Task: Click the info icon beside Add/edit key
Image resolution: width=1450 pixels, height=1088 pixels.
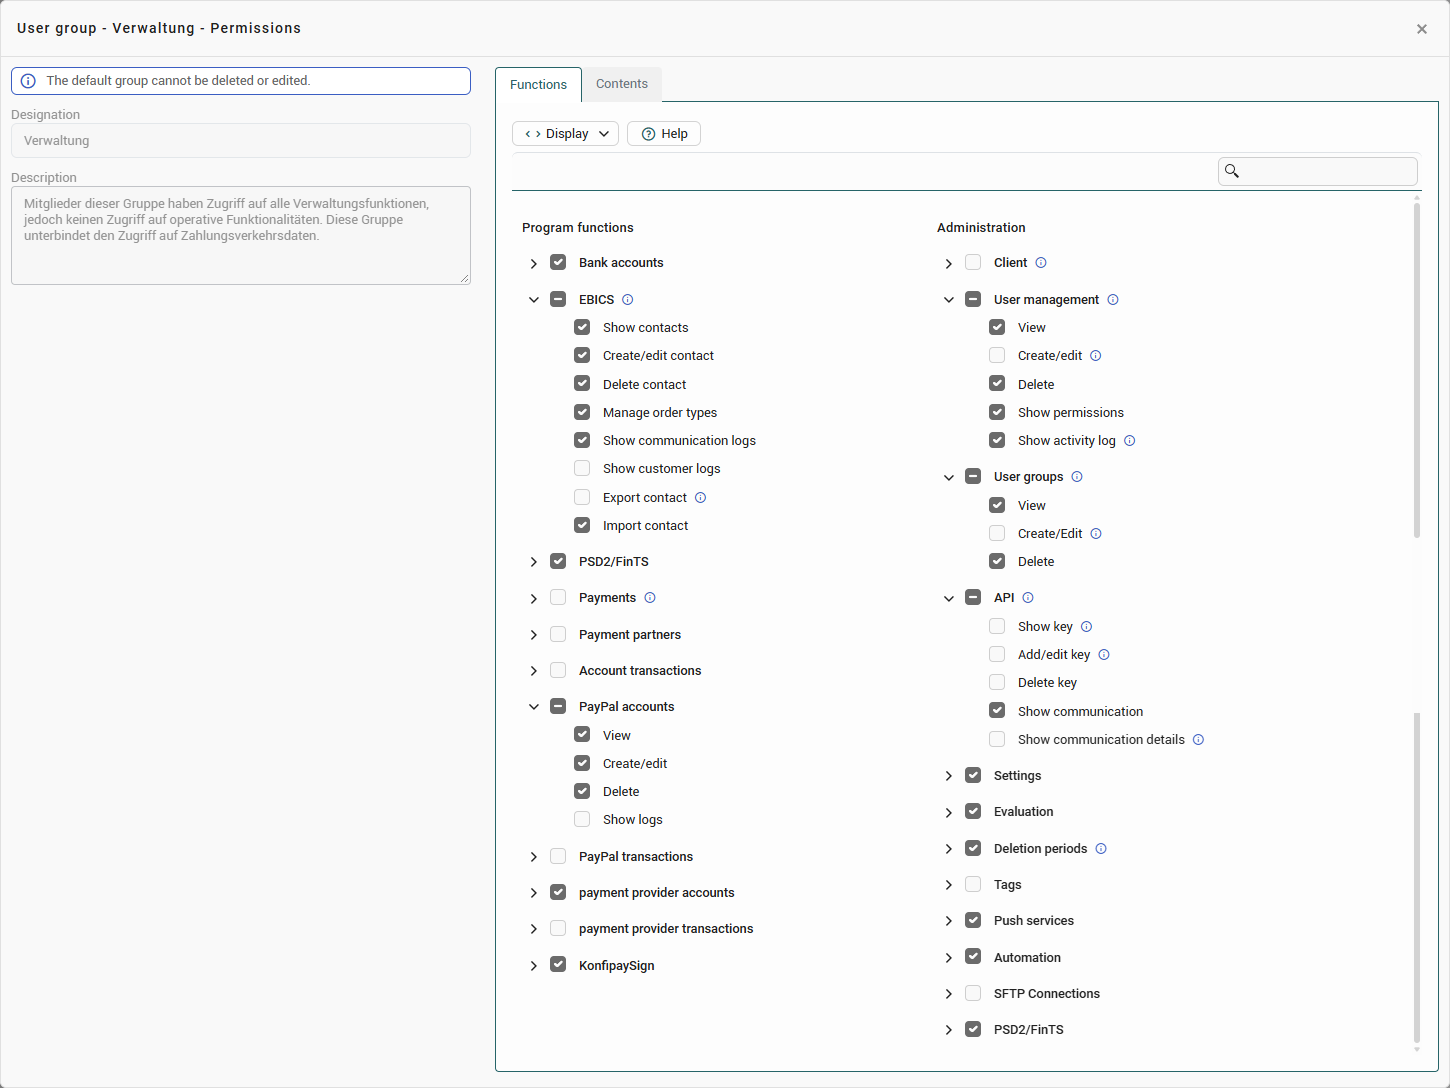Action: (x=1104, y=655)
